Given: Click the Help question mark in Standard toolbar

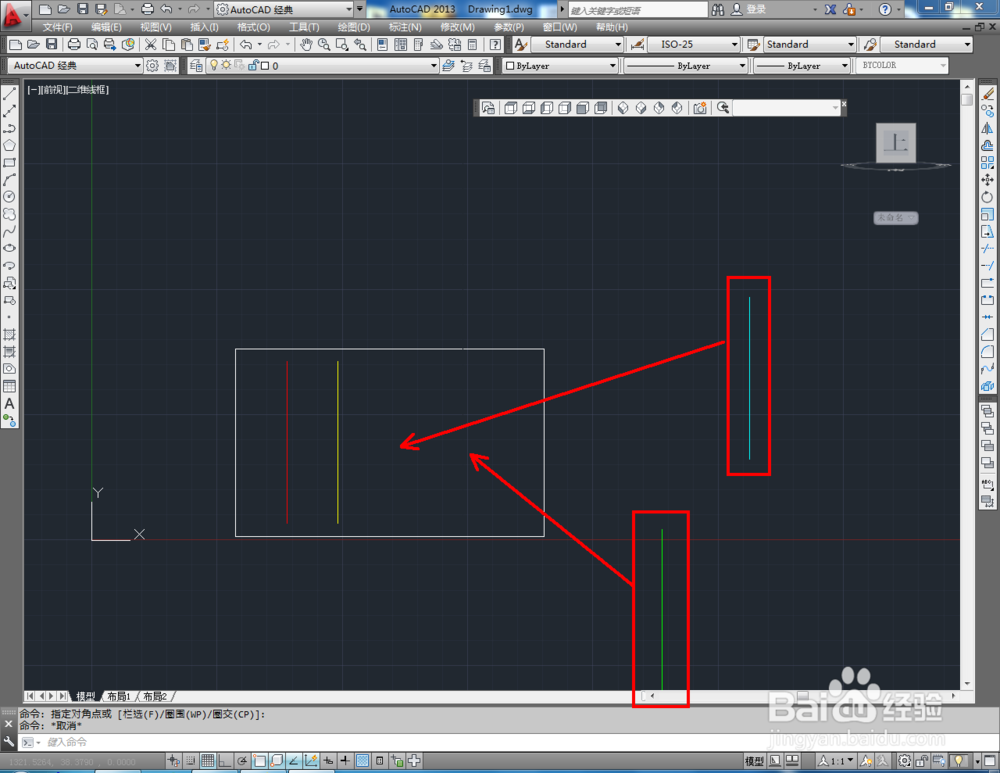Looking at the screenshot, I should 495,44.
